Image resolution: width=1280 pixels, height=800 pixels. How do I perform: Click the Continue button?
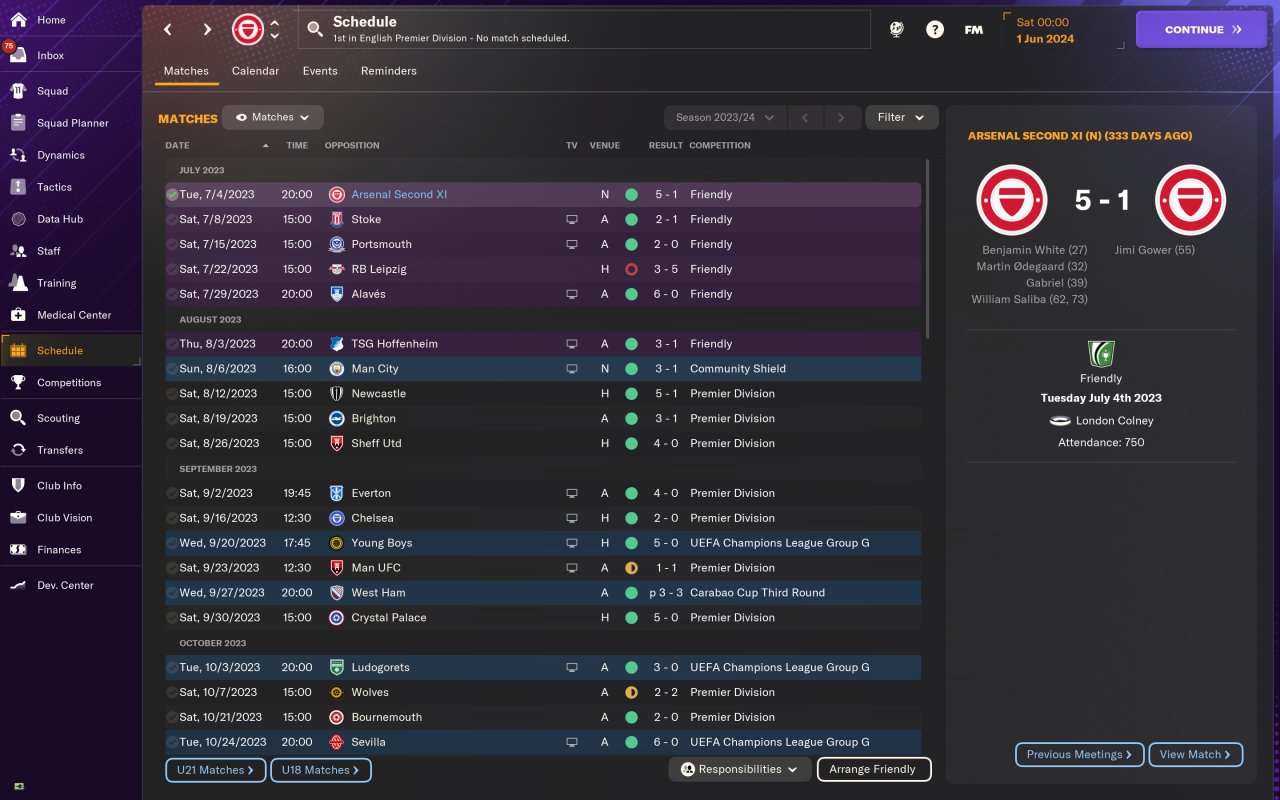tap(1201, 29)
